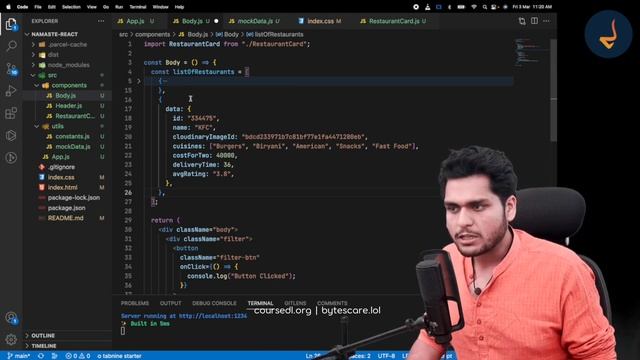The width and height of the screenshot is (640, 360).
Task: Click components breadcrumb in editor path
Action: pyautogui.click(x=152, y=34)
